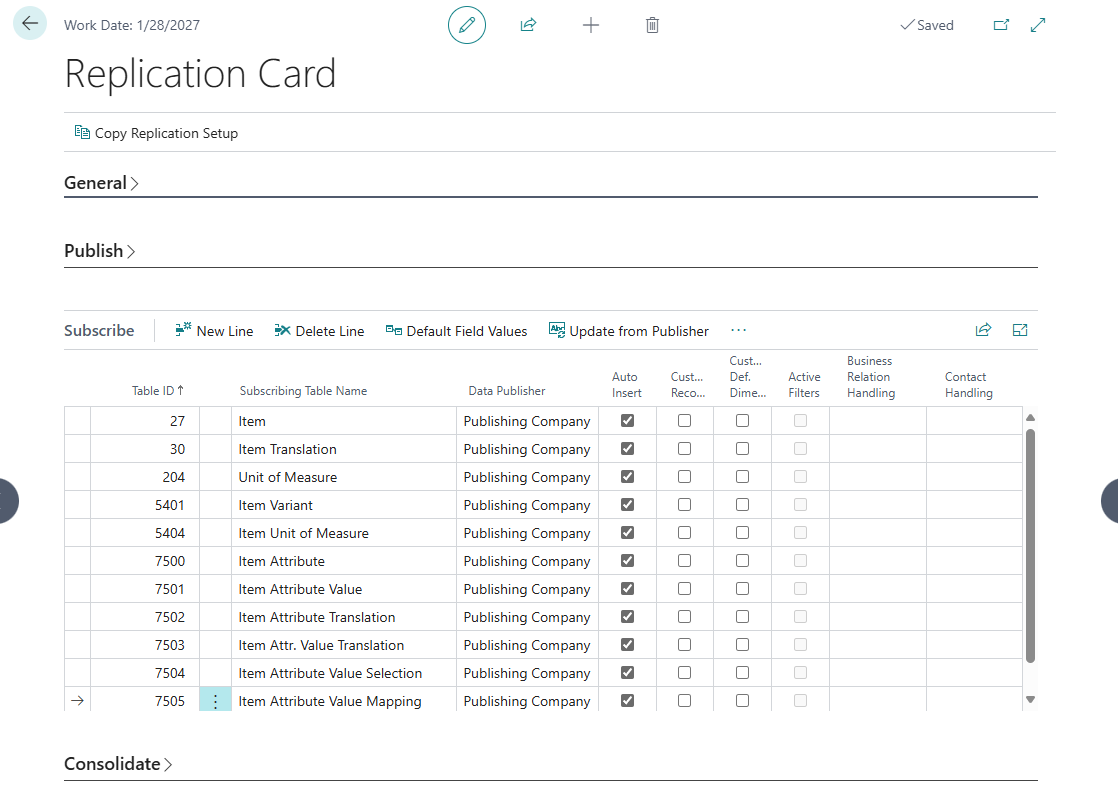Expand the General section

point(101,183)
